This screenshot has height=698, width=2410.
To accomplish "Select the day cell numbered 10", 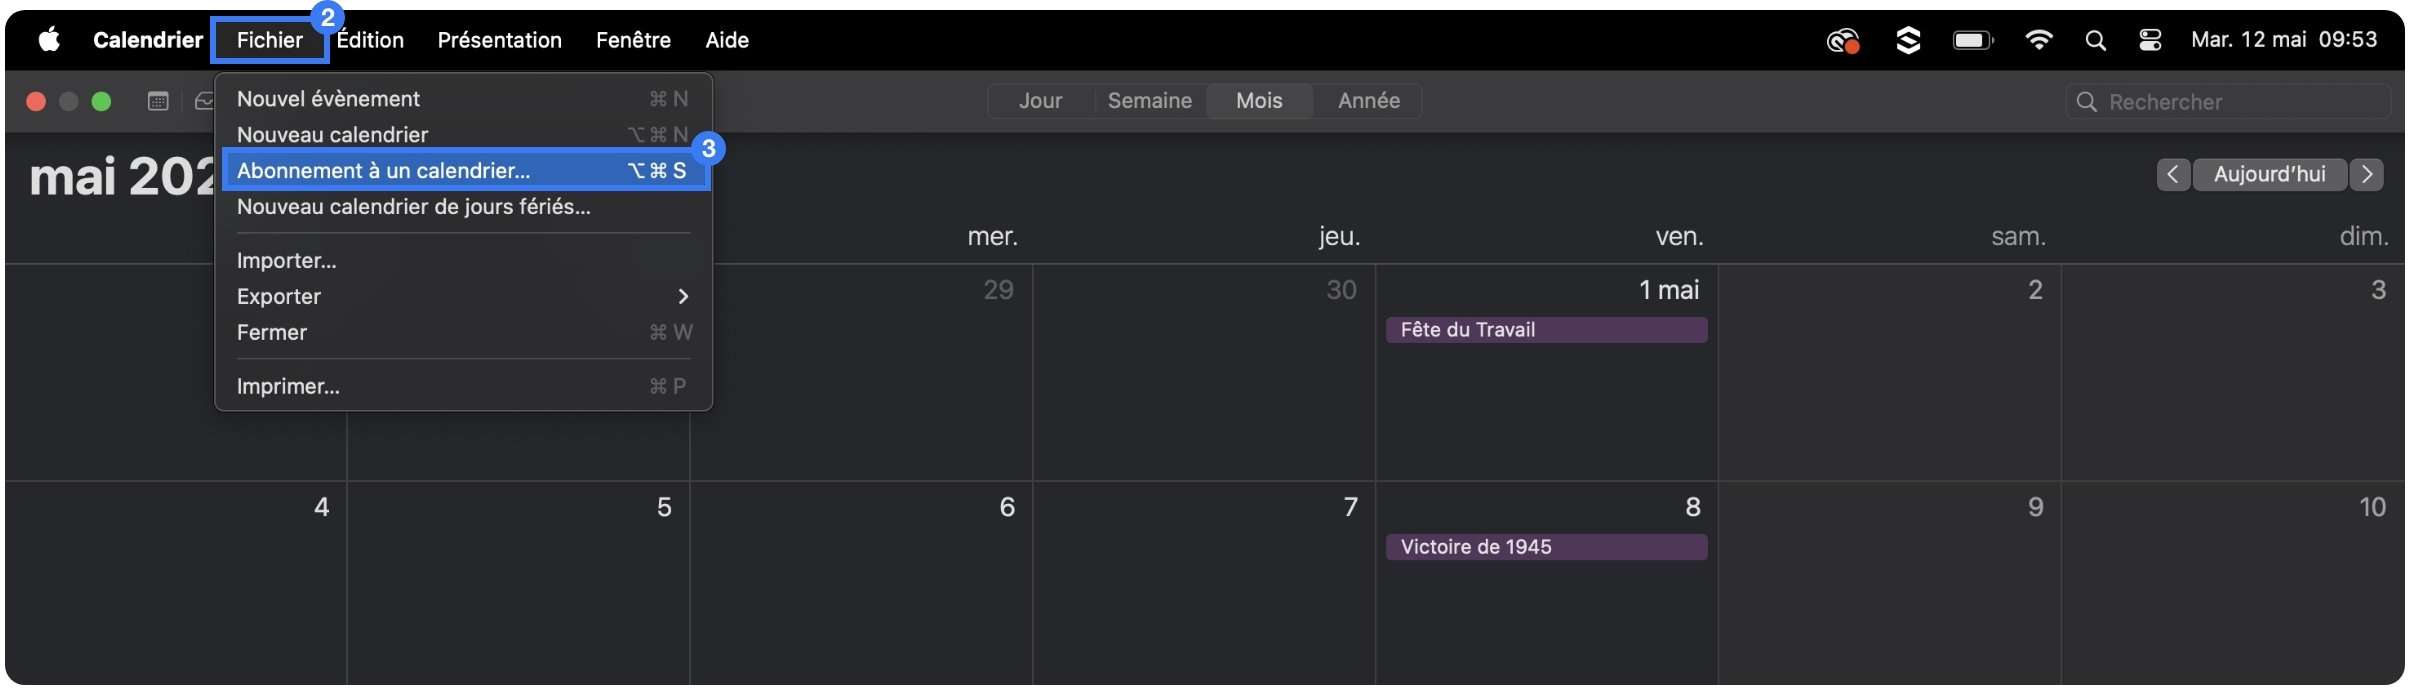I will pyautogui.click(x=2232, y=584).
